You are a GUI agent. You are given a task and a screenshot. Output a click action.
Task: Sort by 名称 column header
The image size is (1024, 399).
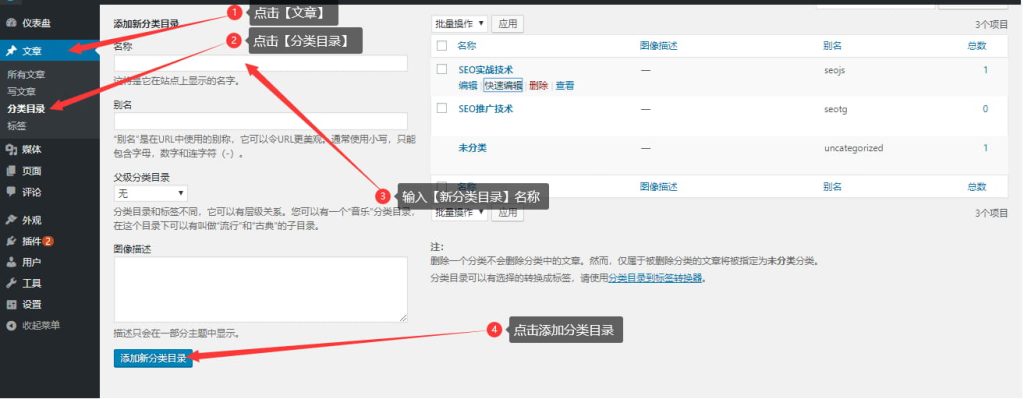(x=467, y=46)
